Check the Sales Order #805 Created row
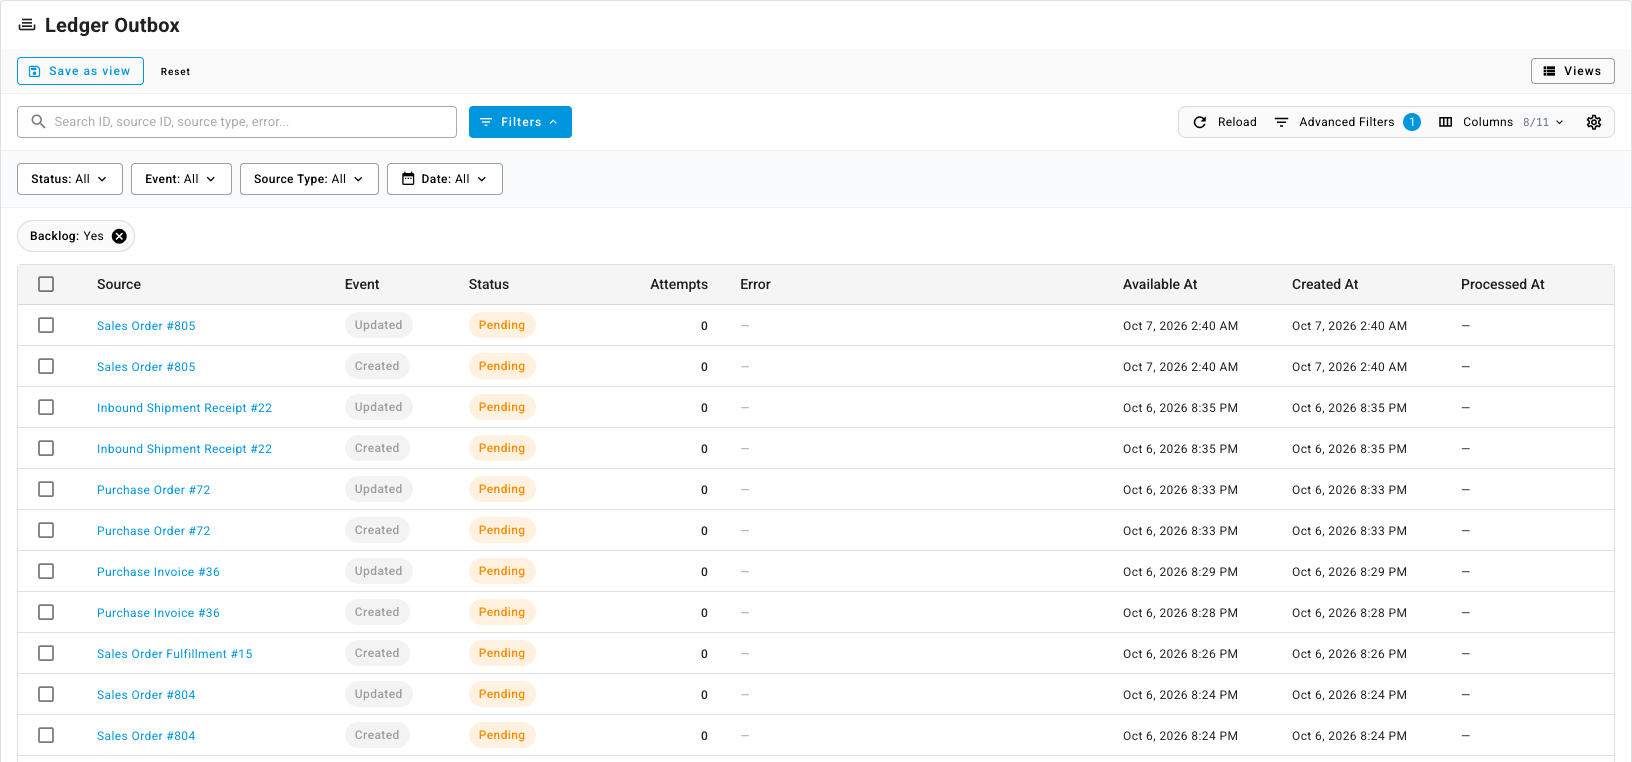 pyautogui.click(x=46, y=366)
